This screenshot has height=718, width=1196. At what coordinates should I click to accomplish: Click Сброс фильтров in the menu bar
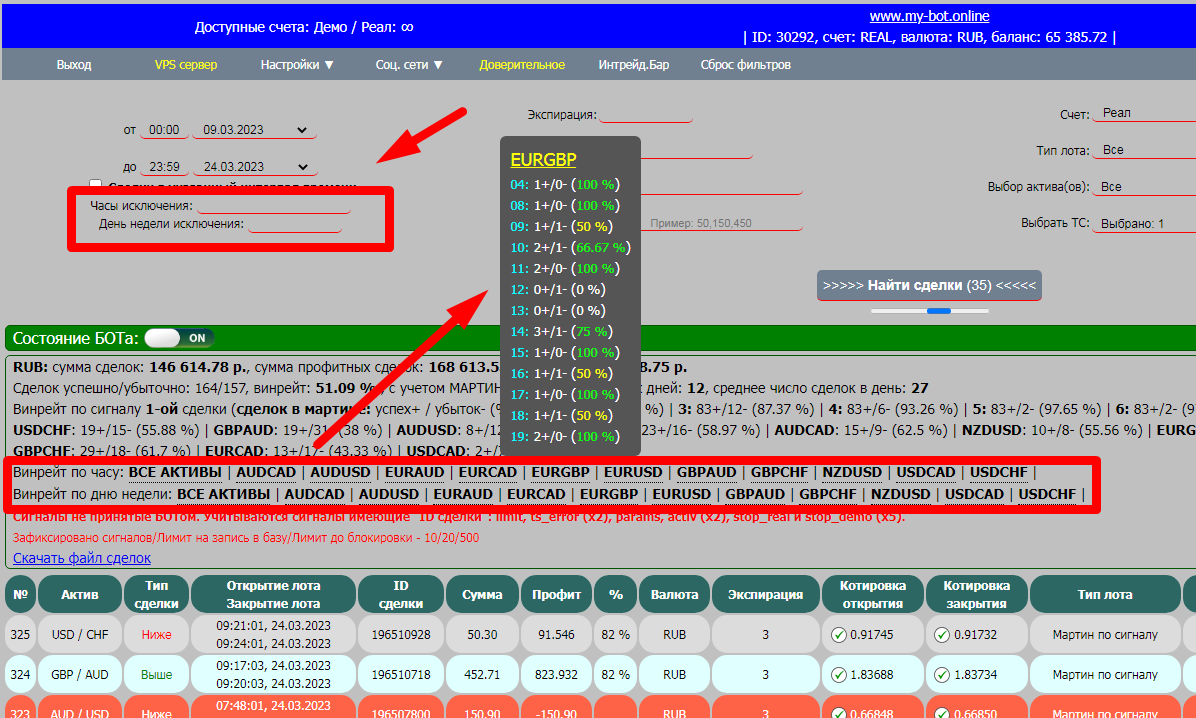click(745, 65)
